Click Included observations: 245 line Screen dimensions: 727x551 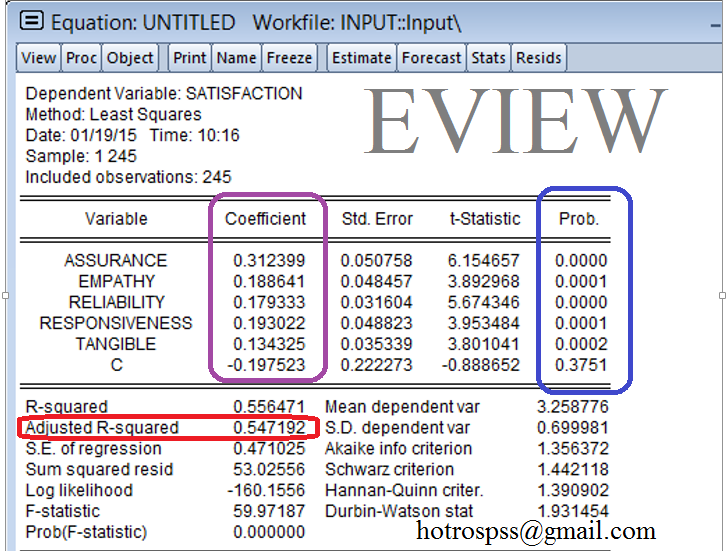point(128,177)
